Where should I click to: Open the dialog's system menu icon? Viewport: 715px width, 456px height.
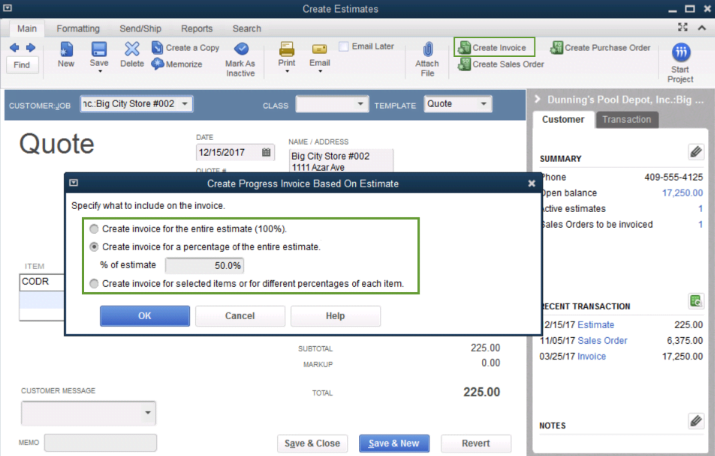click(73, 183)
